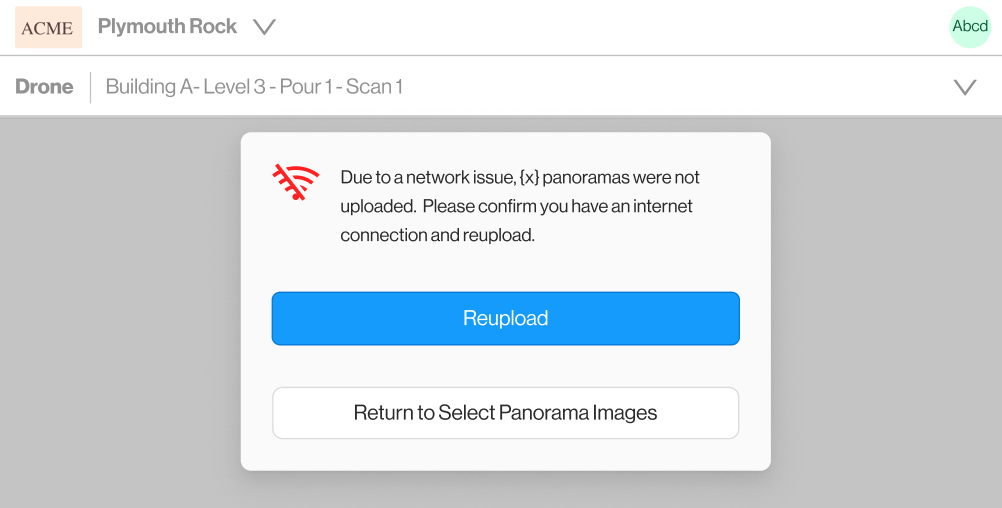Click the red no-wifi network error icon

pos(296,182)
